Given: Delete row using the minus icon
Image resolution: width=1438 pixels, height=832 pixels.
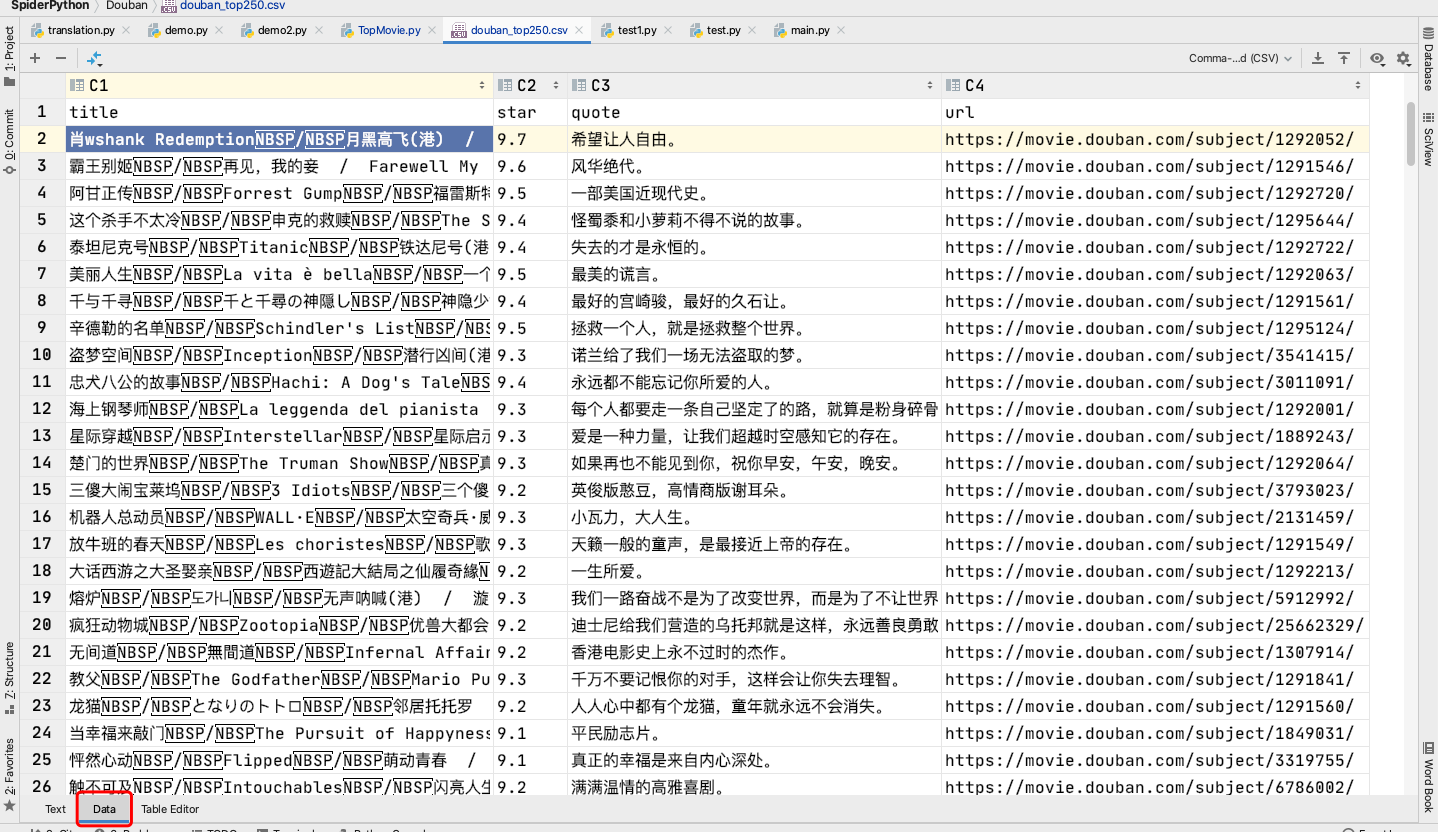Looking at the screenshot, I should click(x=61, y=59).
